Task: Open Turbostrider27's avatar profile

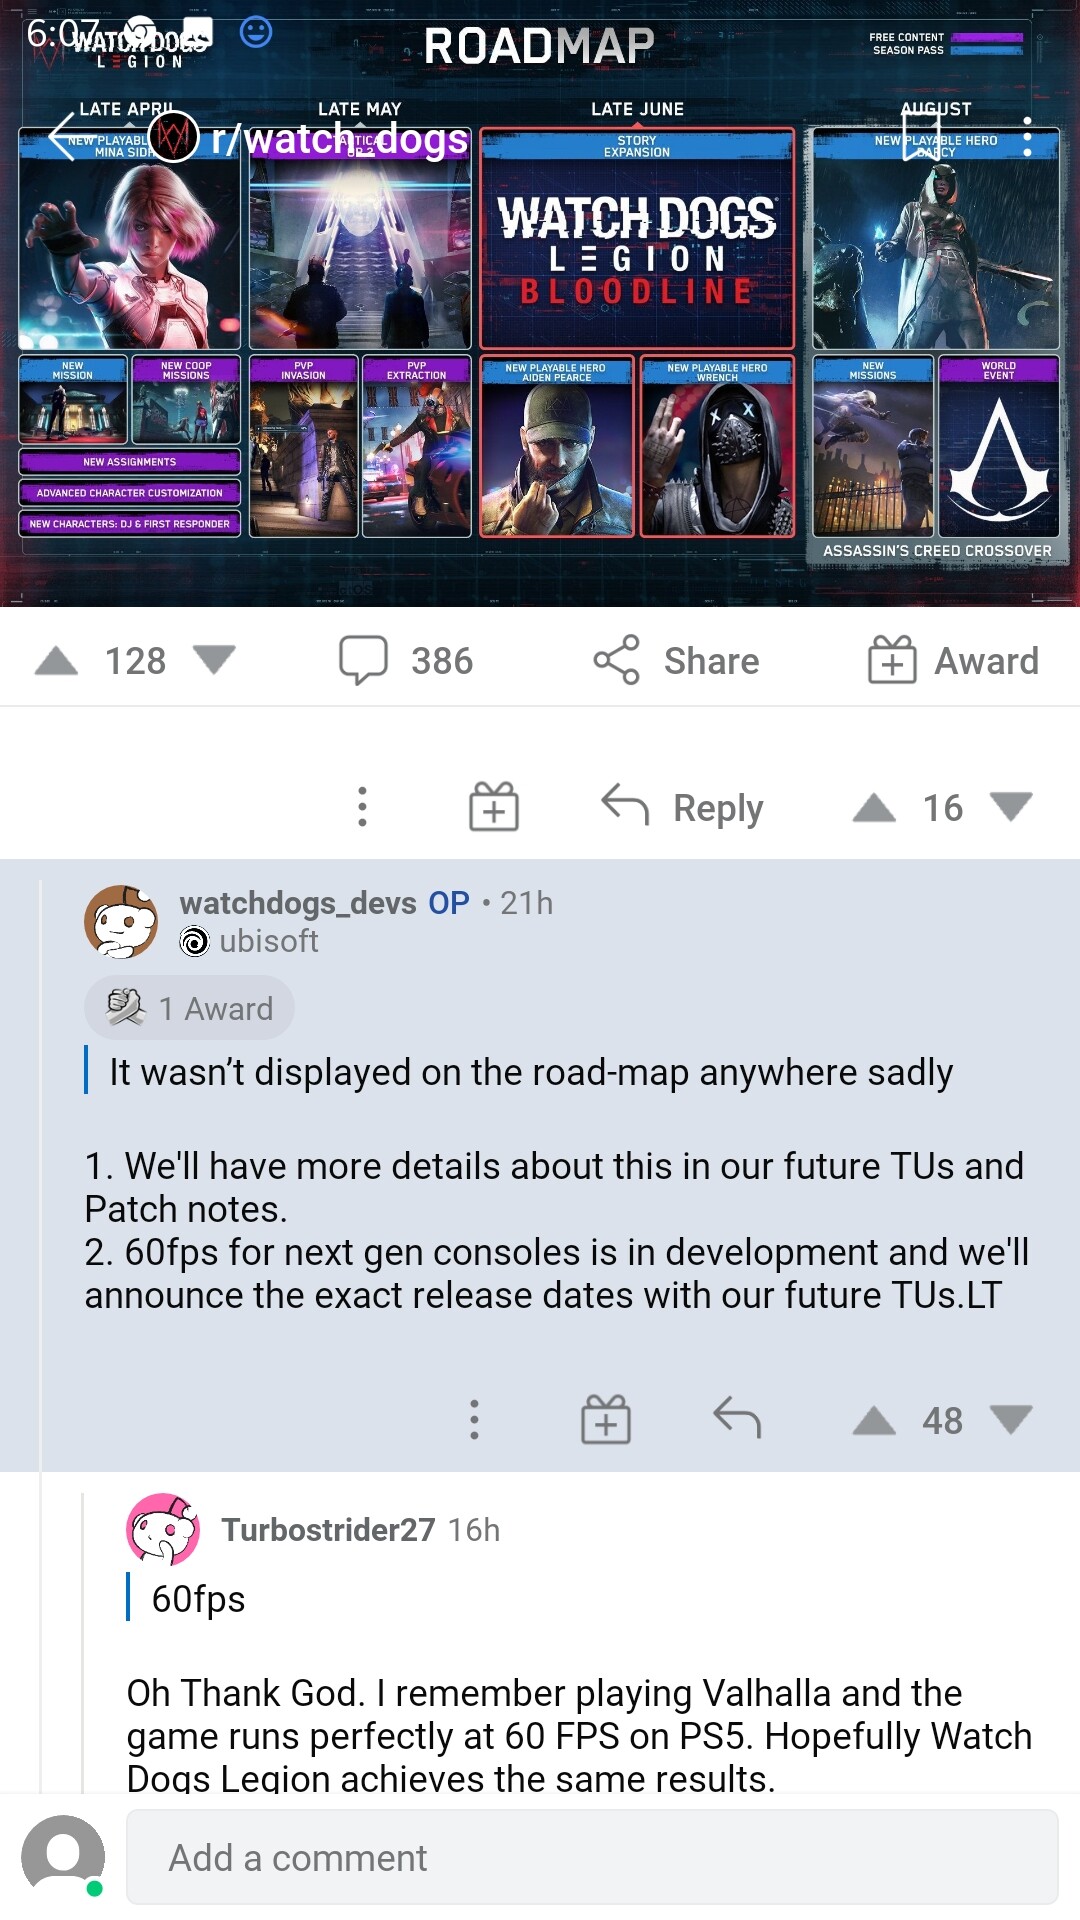Action: (163, 1529)
